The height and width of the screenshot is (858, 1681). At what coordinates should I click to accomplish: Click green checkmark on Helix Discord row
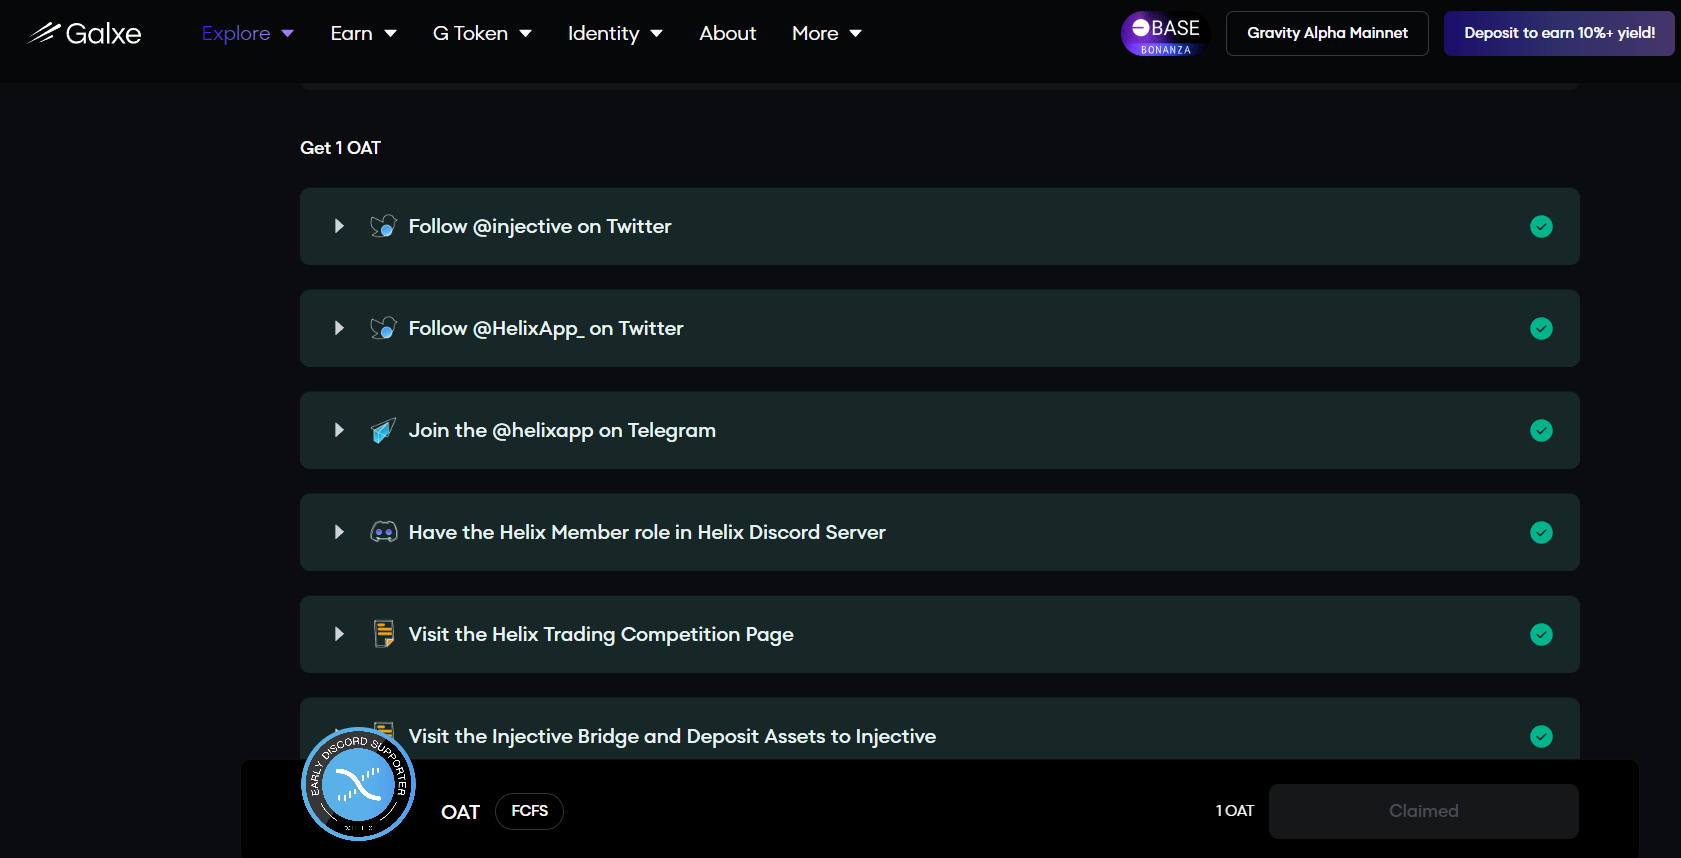click(1541, 532)
